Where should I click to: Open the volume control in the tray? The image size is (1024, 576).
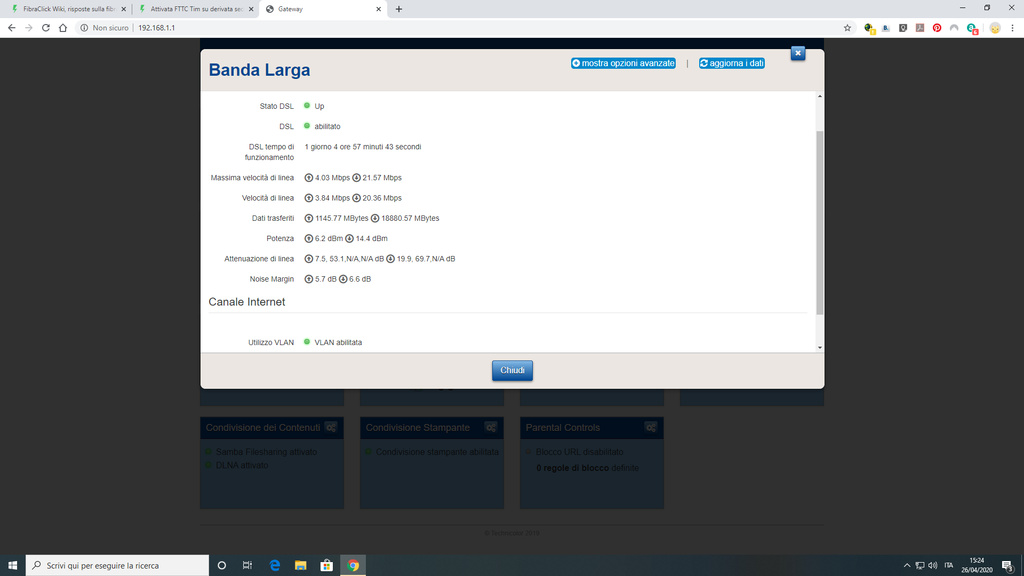point(933,566)
